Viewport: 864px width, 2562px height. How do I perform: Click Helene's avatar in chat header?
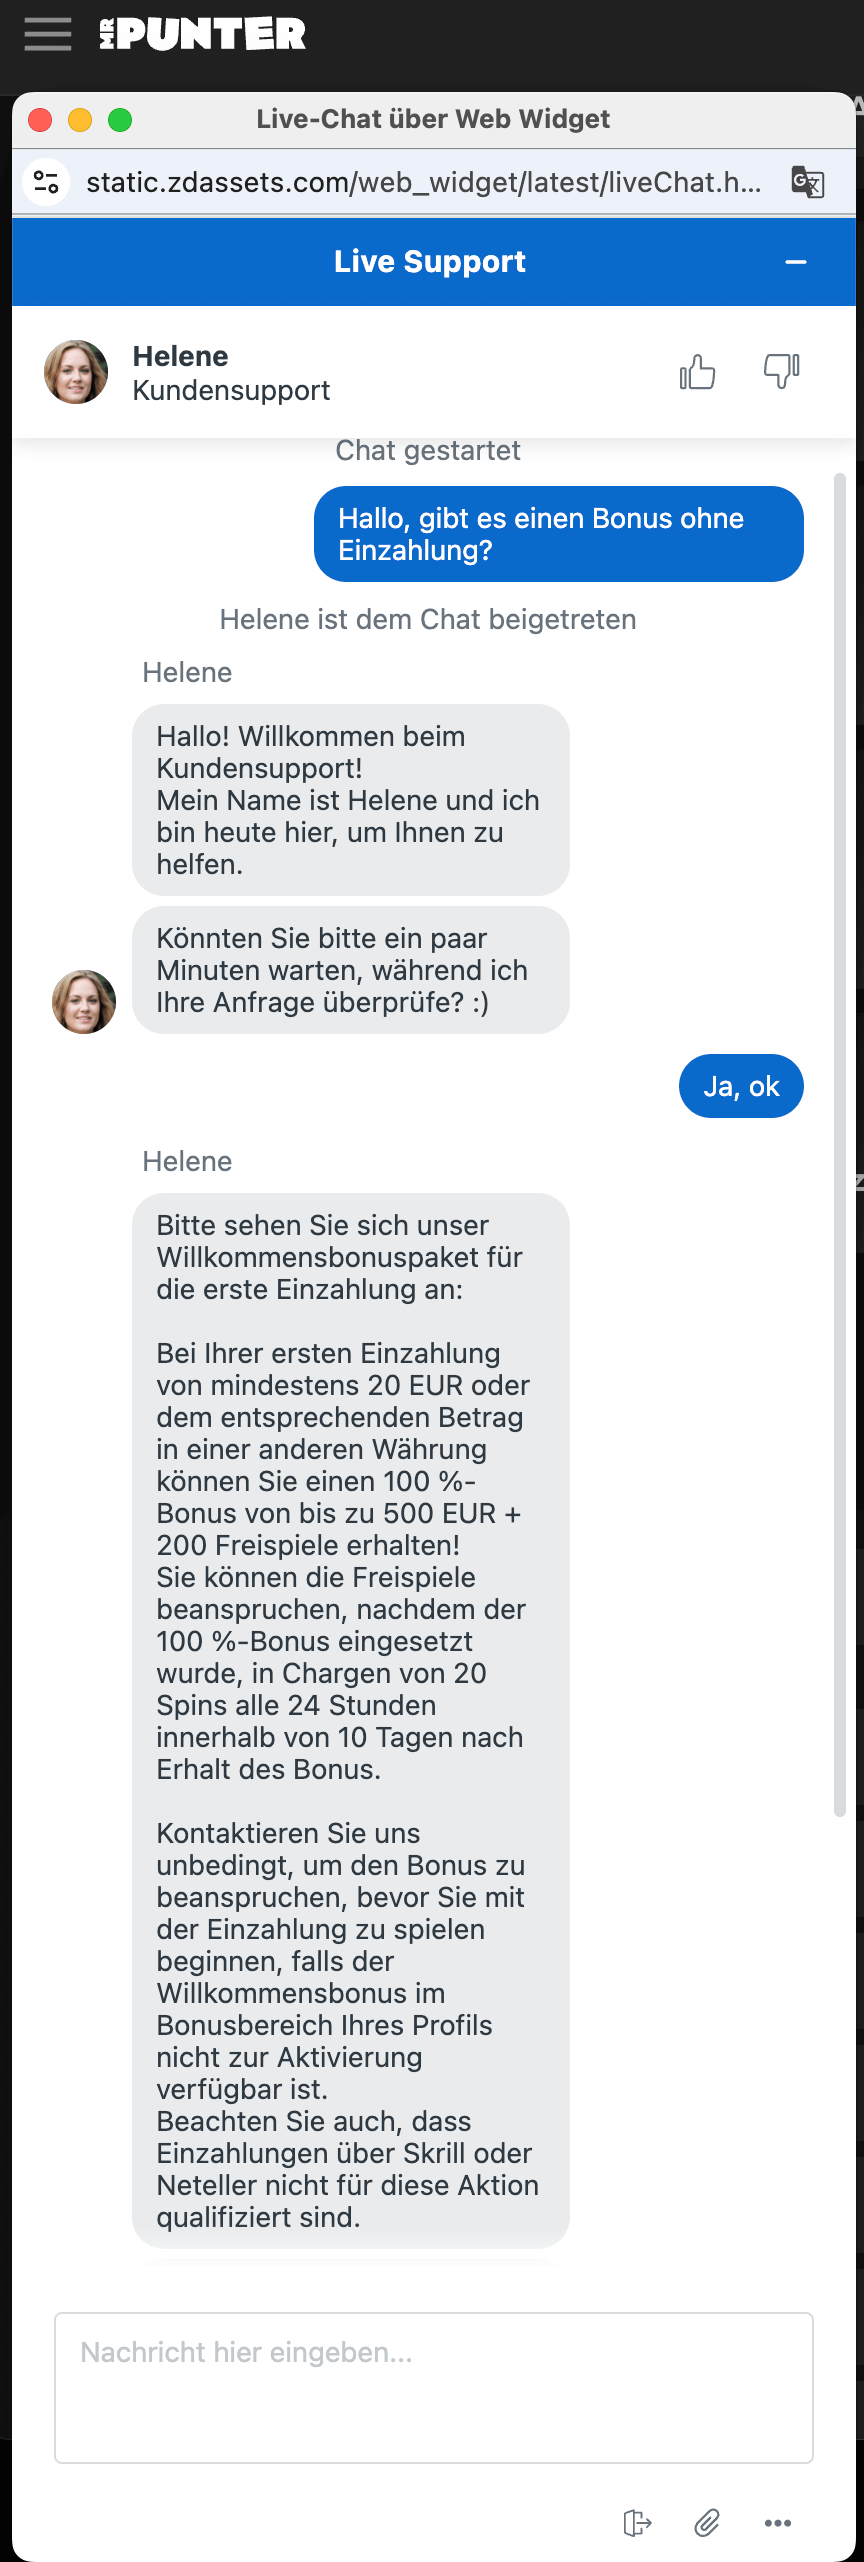pos(76,372)
